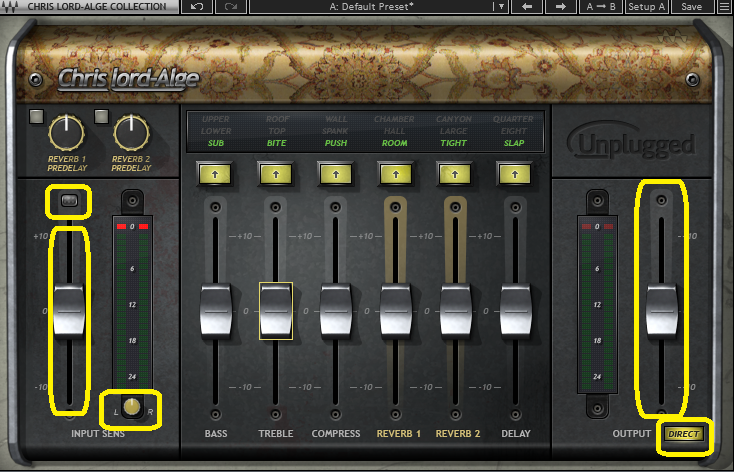Click the Bass mode selector arrow button

[216, 173]
